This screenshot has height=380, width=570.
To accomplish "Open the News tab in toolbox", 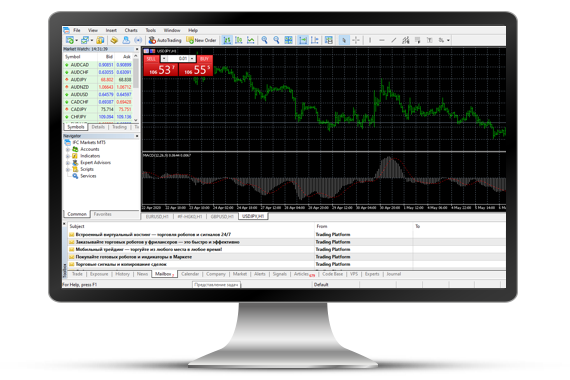I will pos(142,274).
